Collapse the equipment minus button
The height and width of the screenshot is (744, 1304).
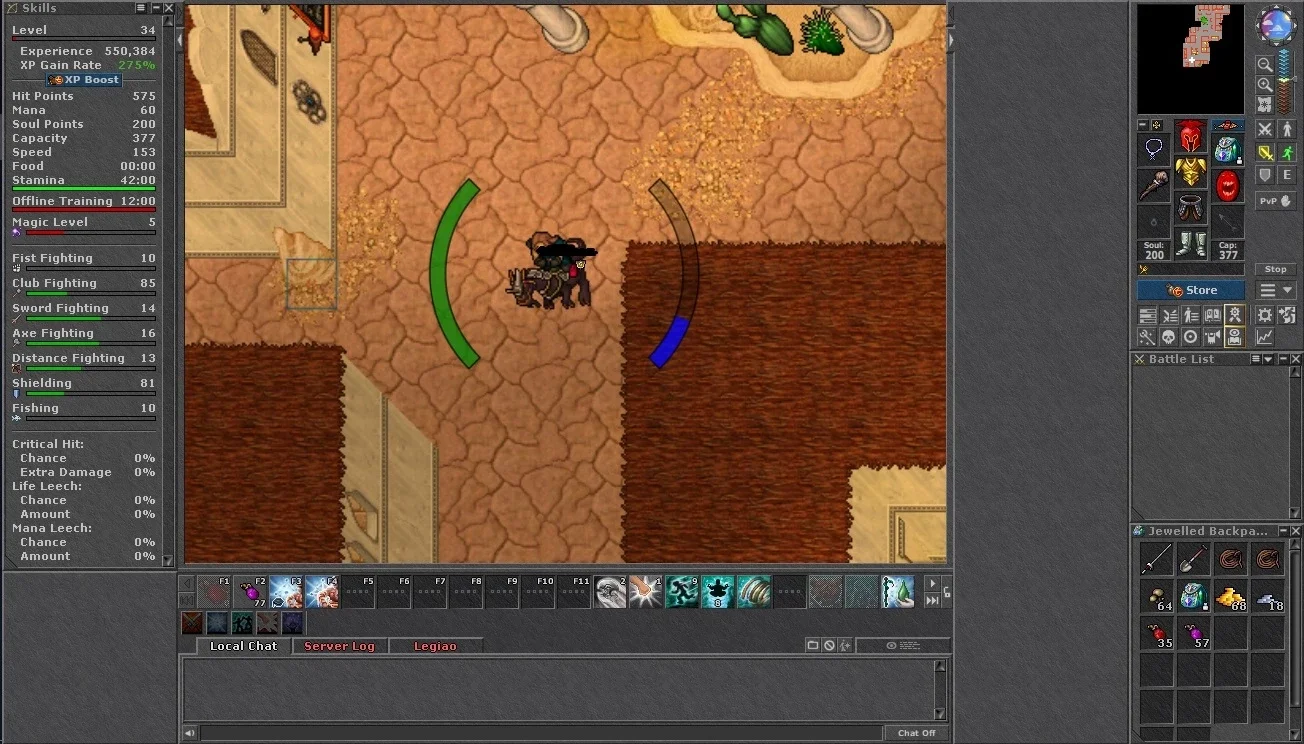click(1143, 125)
